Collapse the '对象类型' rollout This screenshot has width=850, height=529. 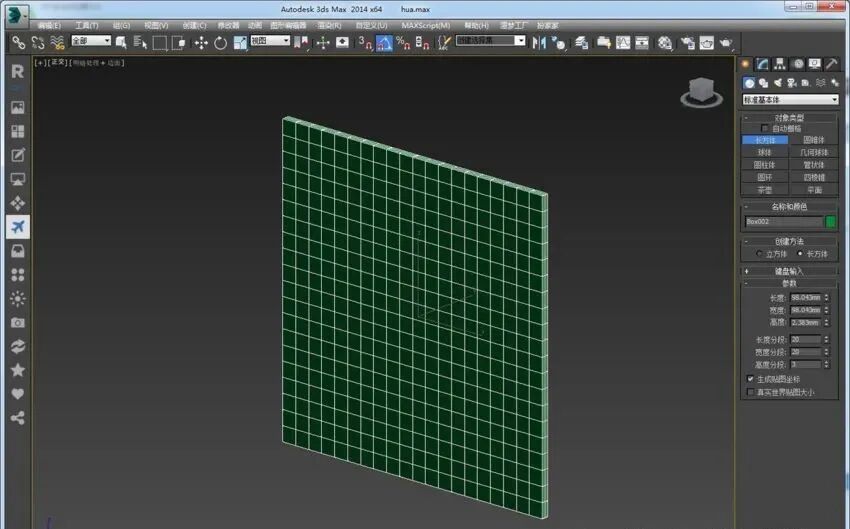789,118
